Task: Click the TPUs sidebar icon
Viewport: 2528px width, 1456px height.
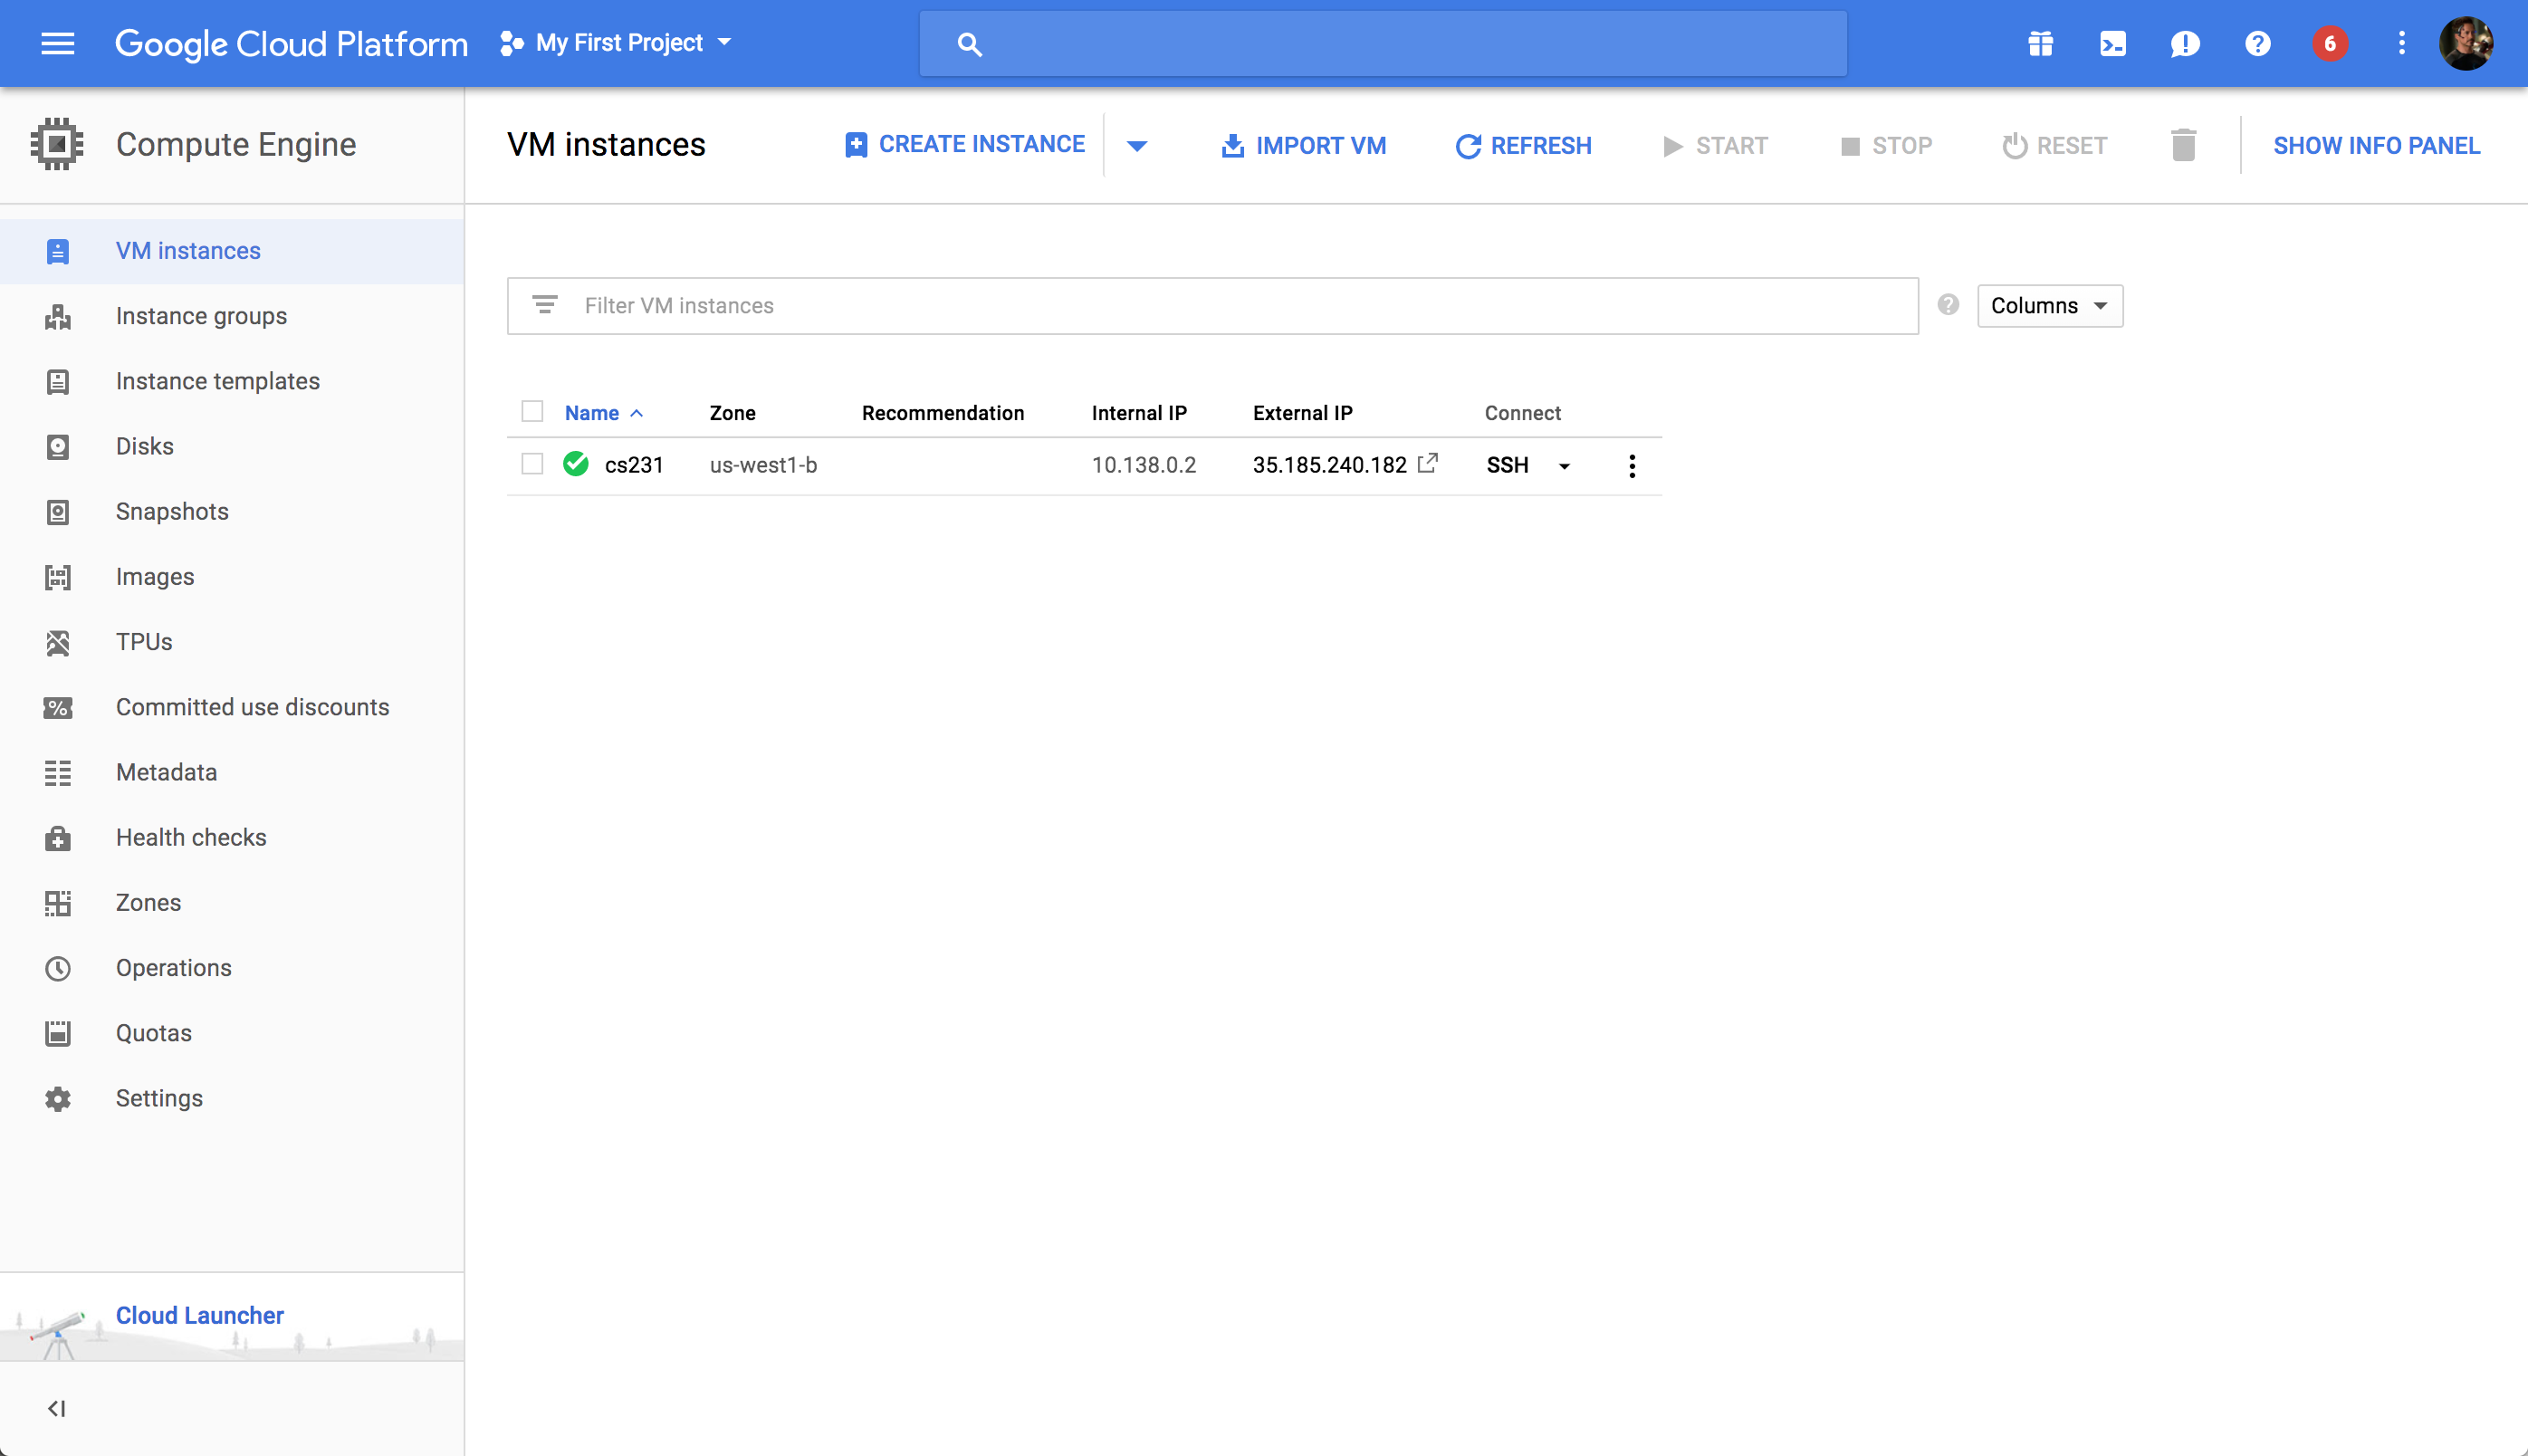Action: 58,642
